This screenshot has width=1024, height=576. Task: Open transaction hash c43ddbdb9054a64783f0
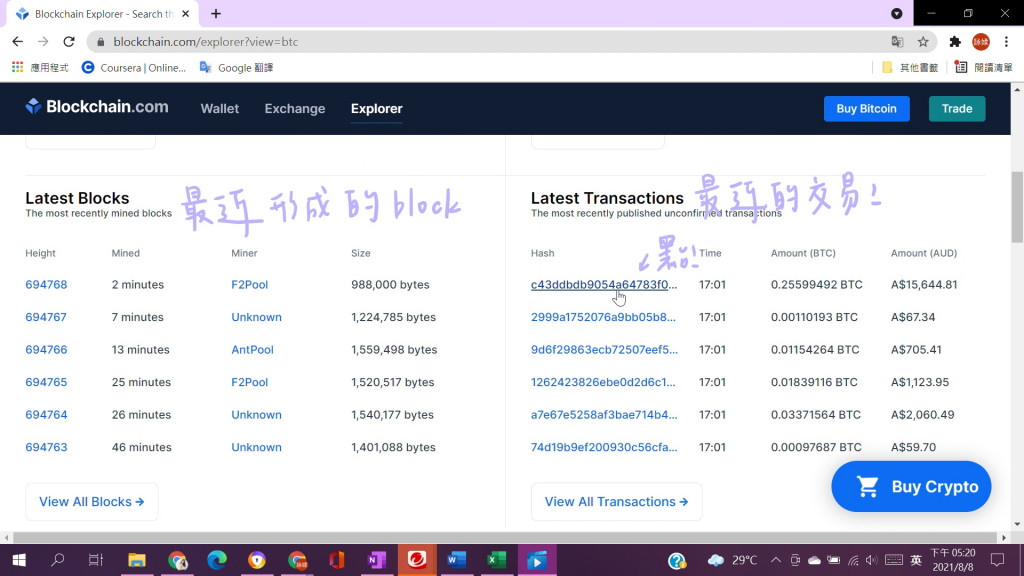(603, 285)
